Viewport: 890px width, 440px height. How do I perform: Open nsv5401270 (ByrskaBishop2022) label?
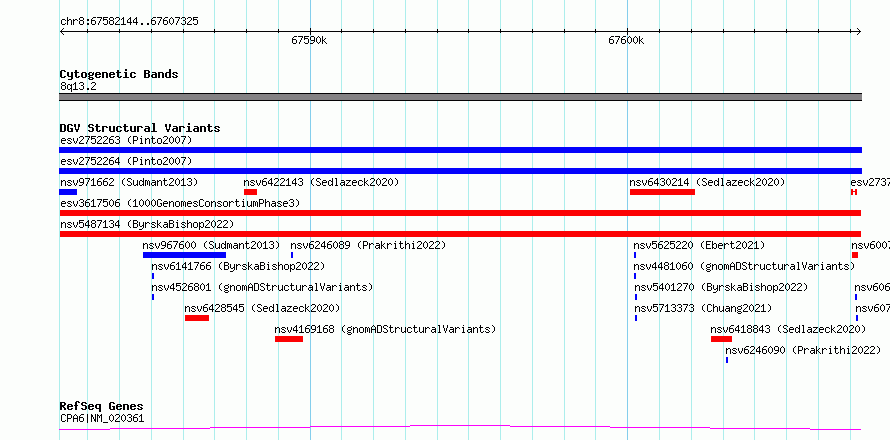coord(721,287)
